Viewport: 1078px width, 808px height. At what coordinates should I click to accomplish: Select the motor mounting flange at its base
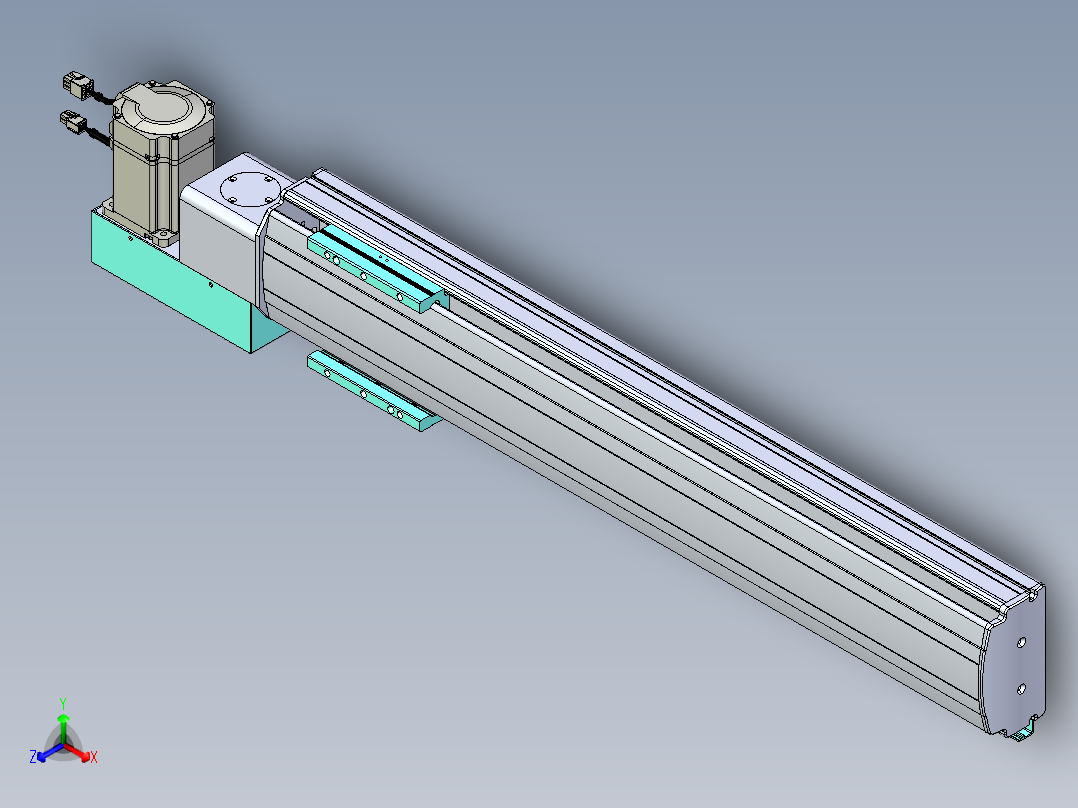(x=141, y=223)
